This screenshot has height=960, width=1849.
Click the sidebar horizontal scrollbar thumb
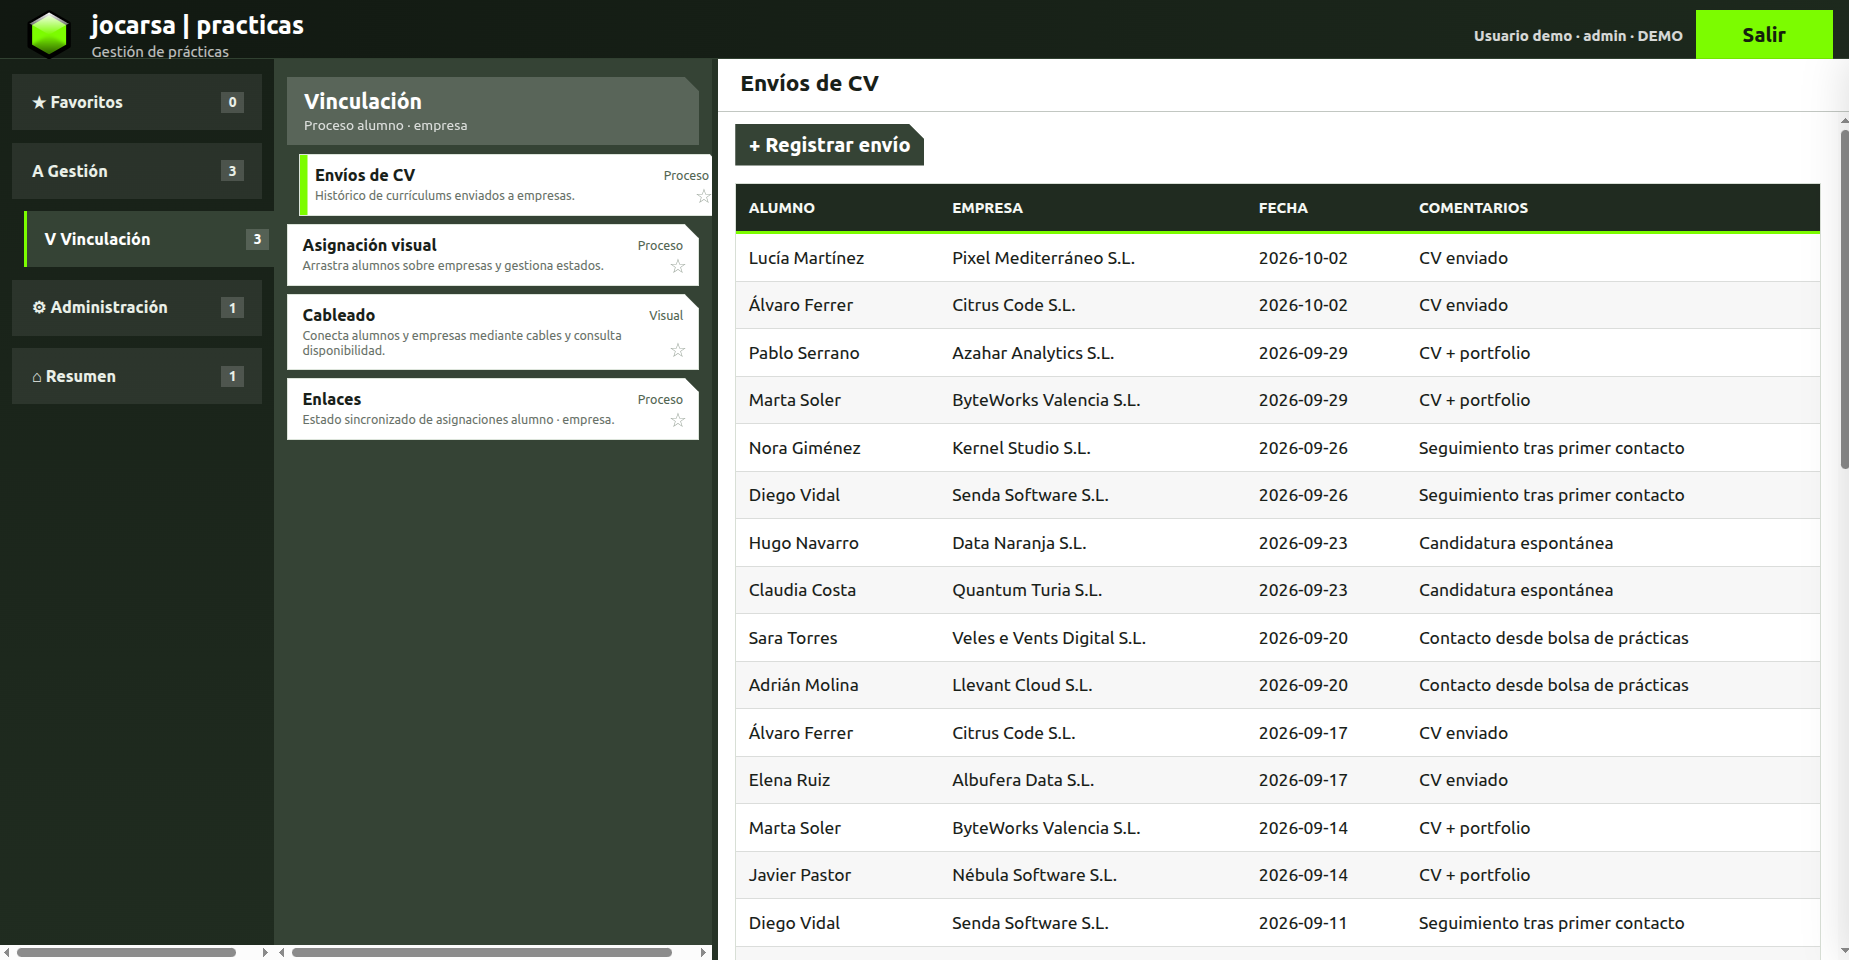point(126,952)
